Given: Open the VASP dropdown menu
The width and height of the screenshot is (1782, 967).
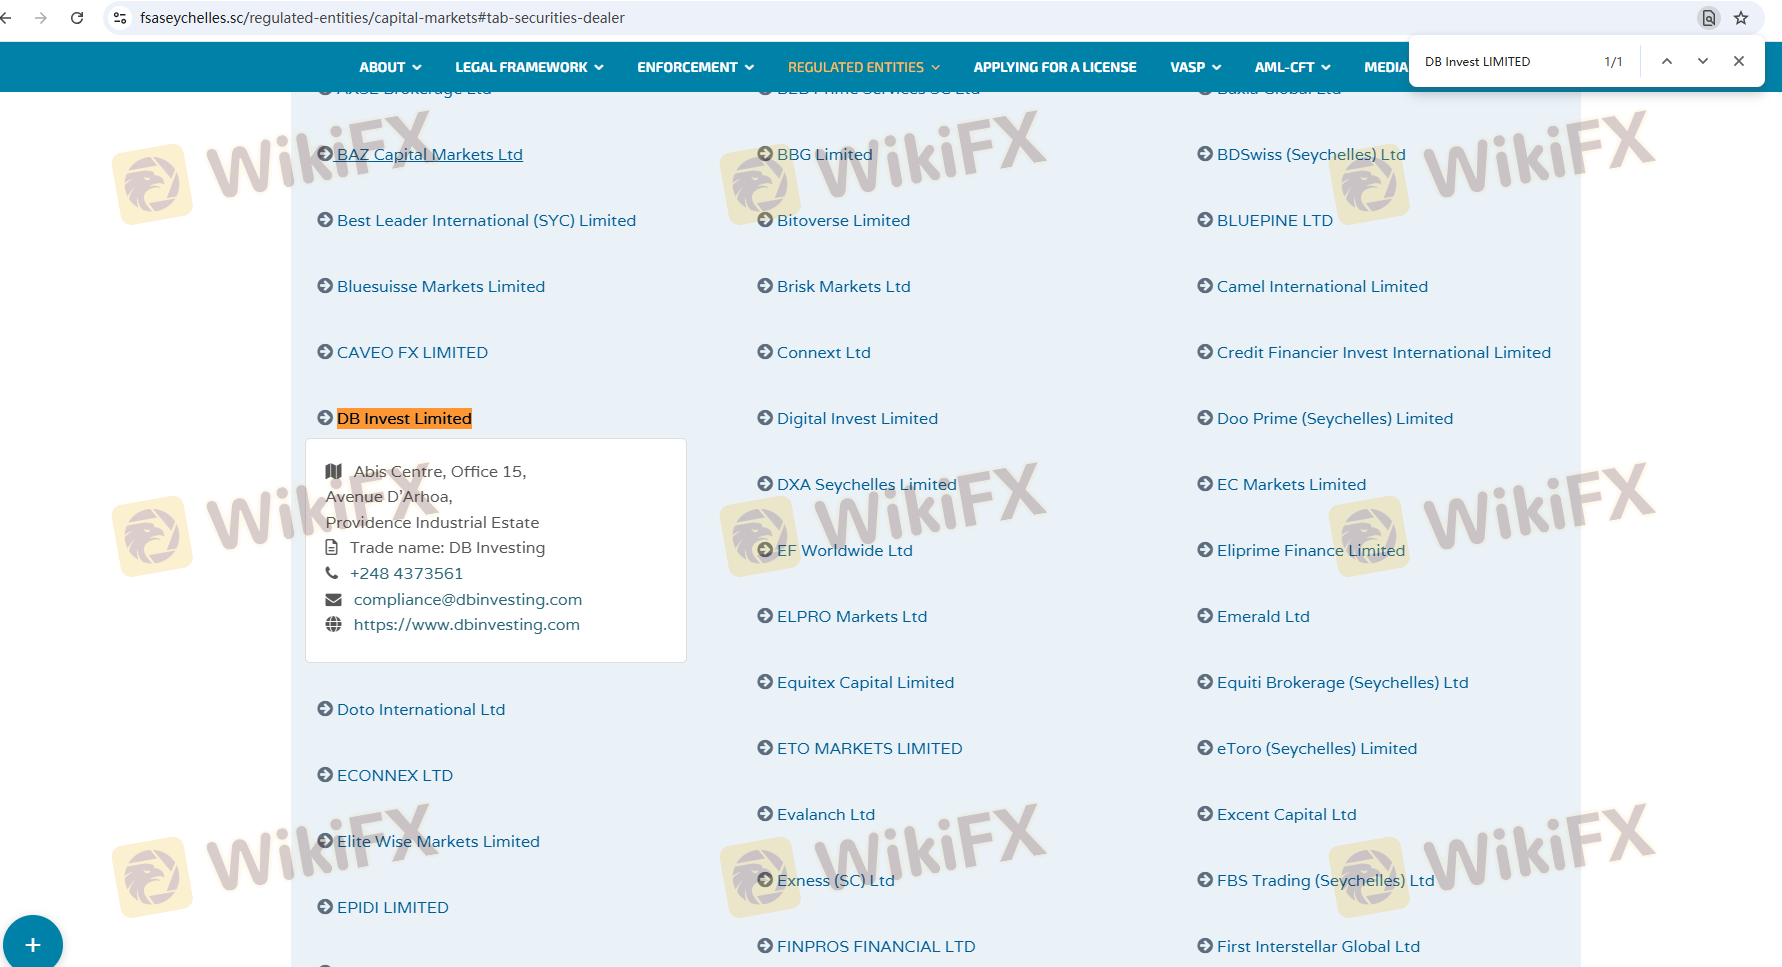Looking at the screenshot, I should point(1196,67).
